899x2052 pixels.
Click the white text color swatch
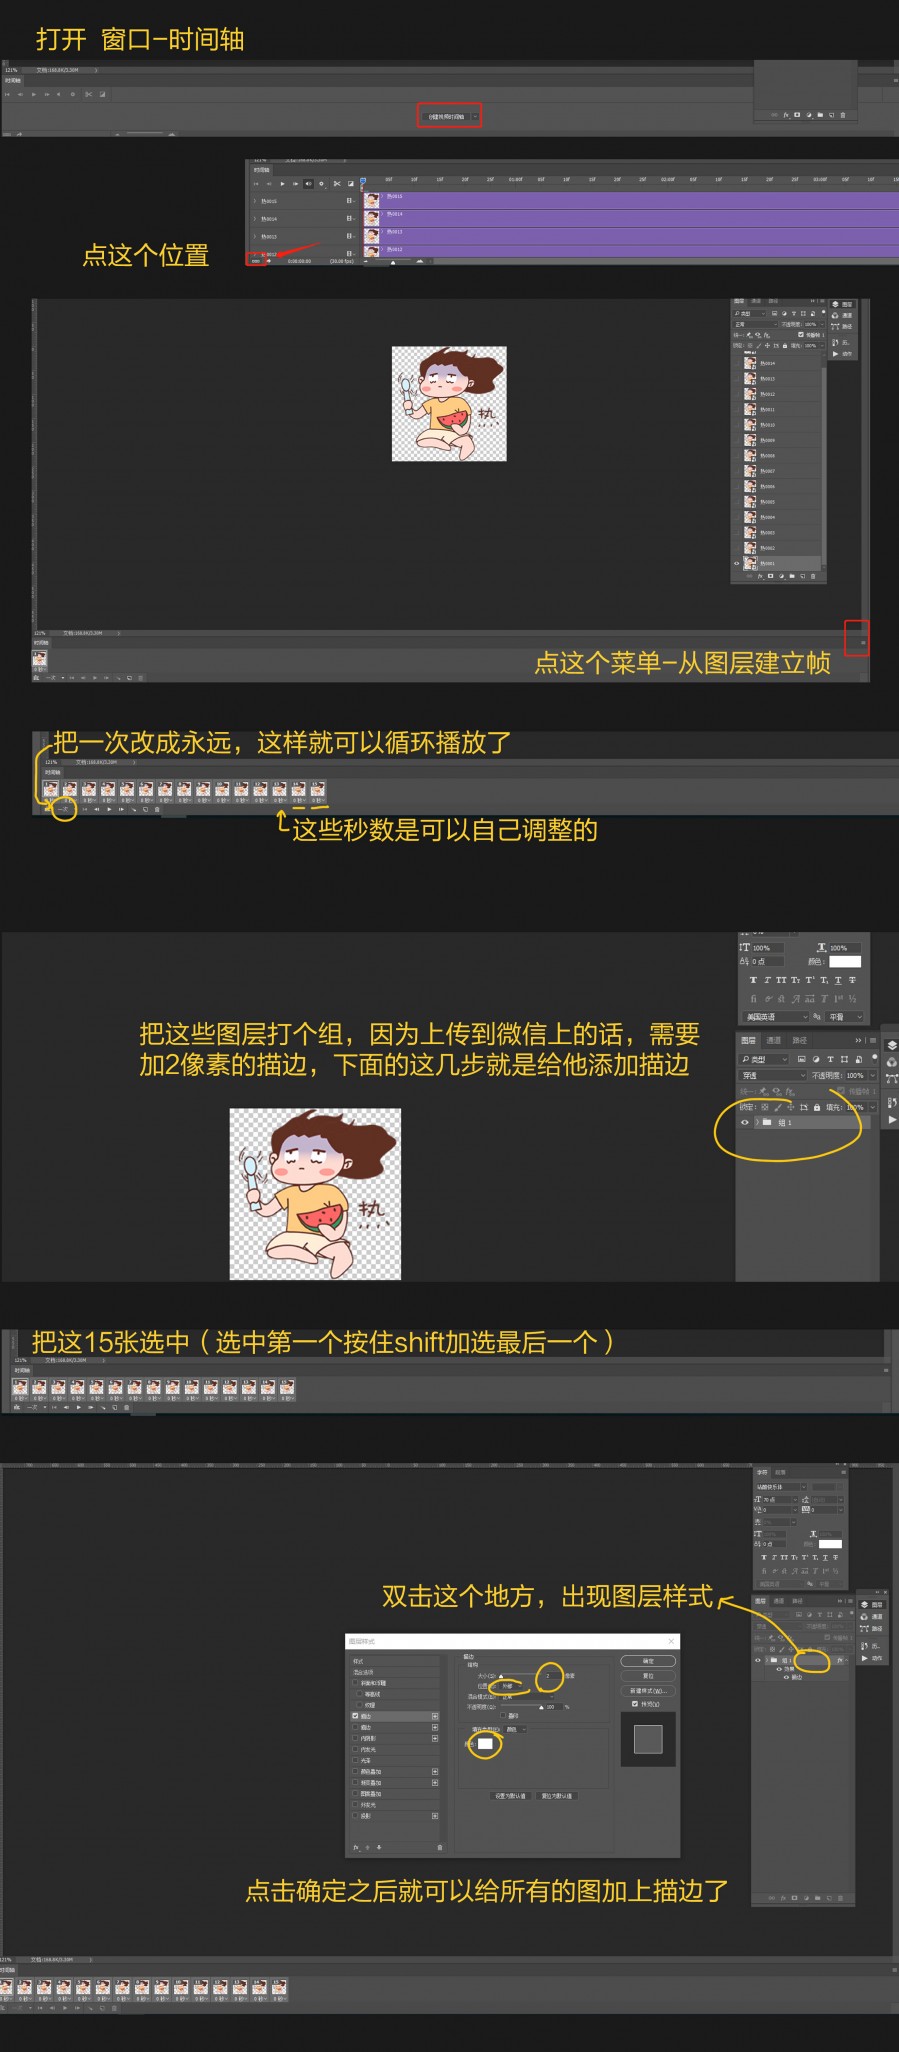[845, 961]
